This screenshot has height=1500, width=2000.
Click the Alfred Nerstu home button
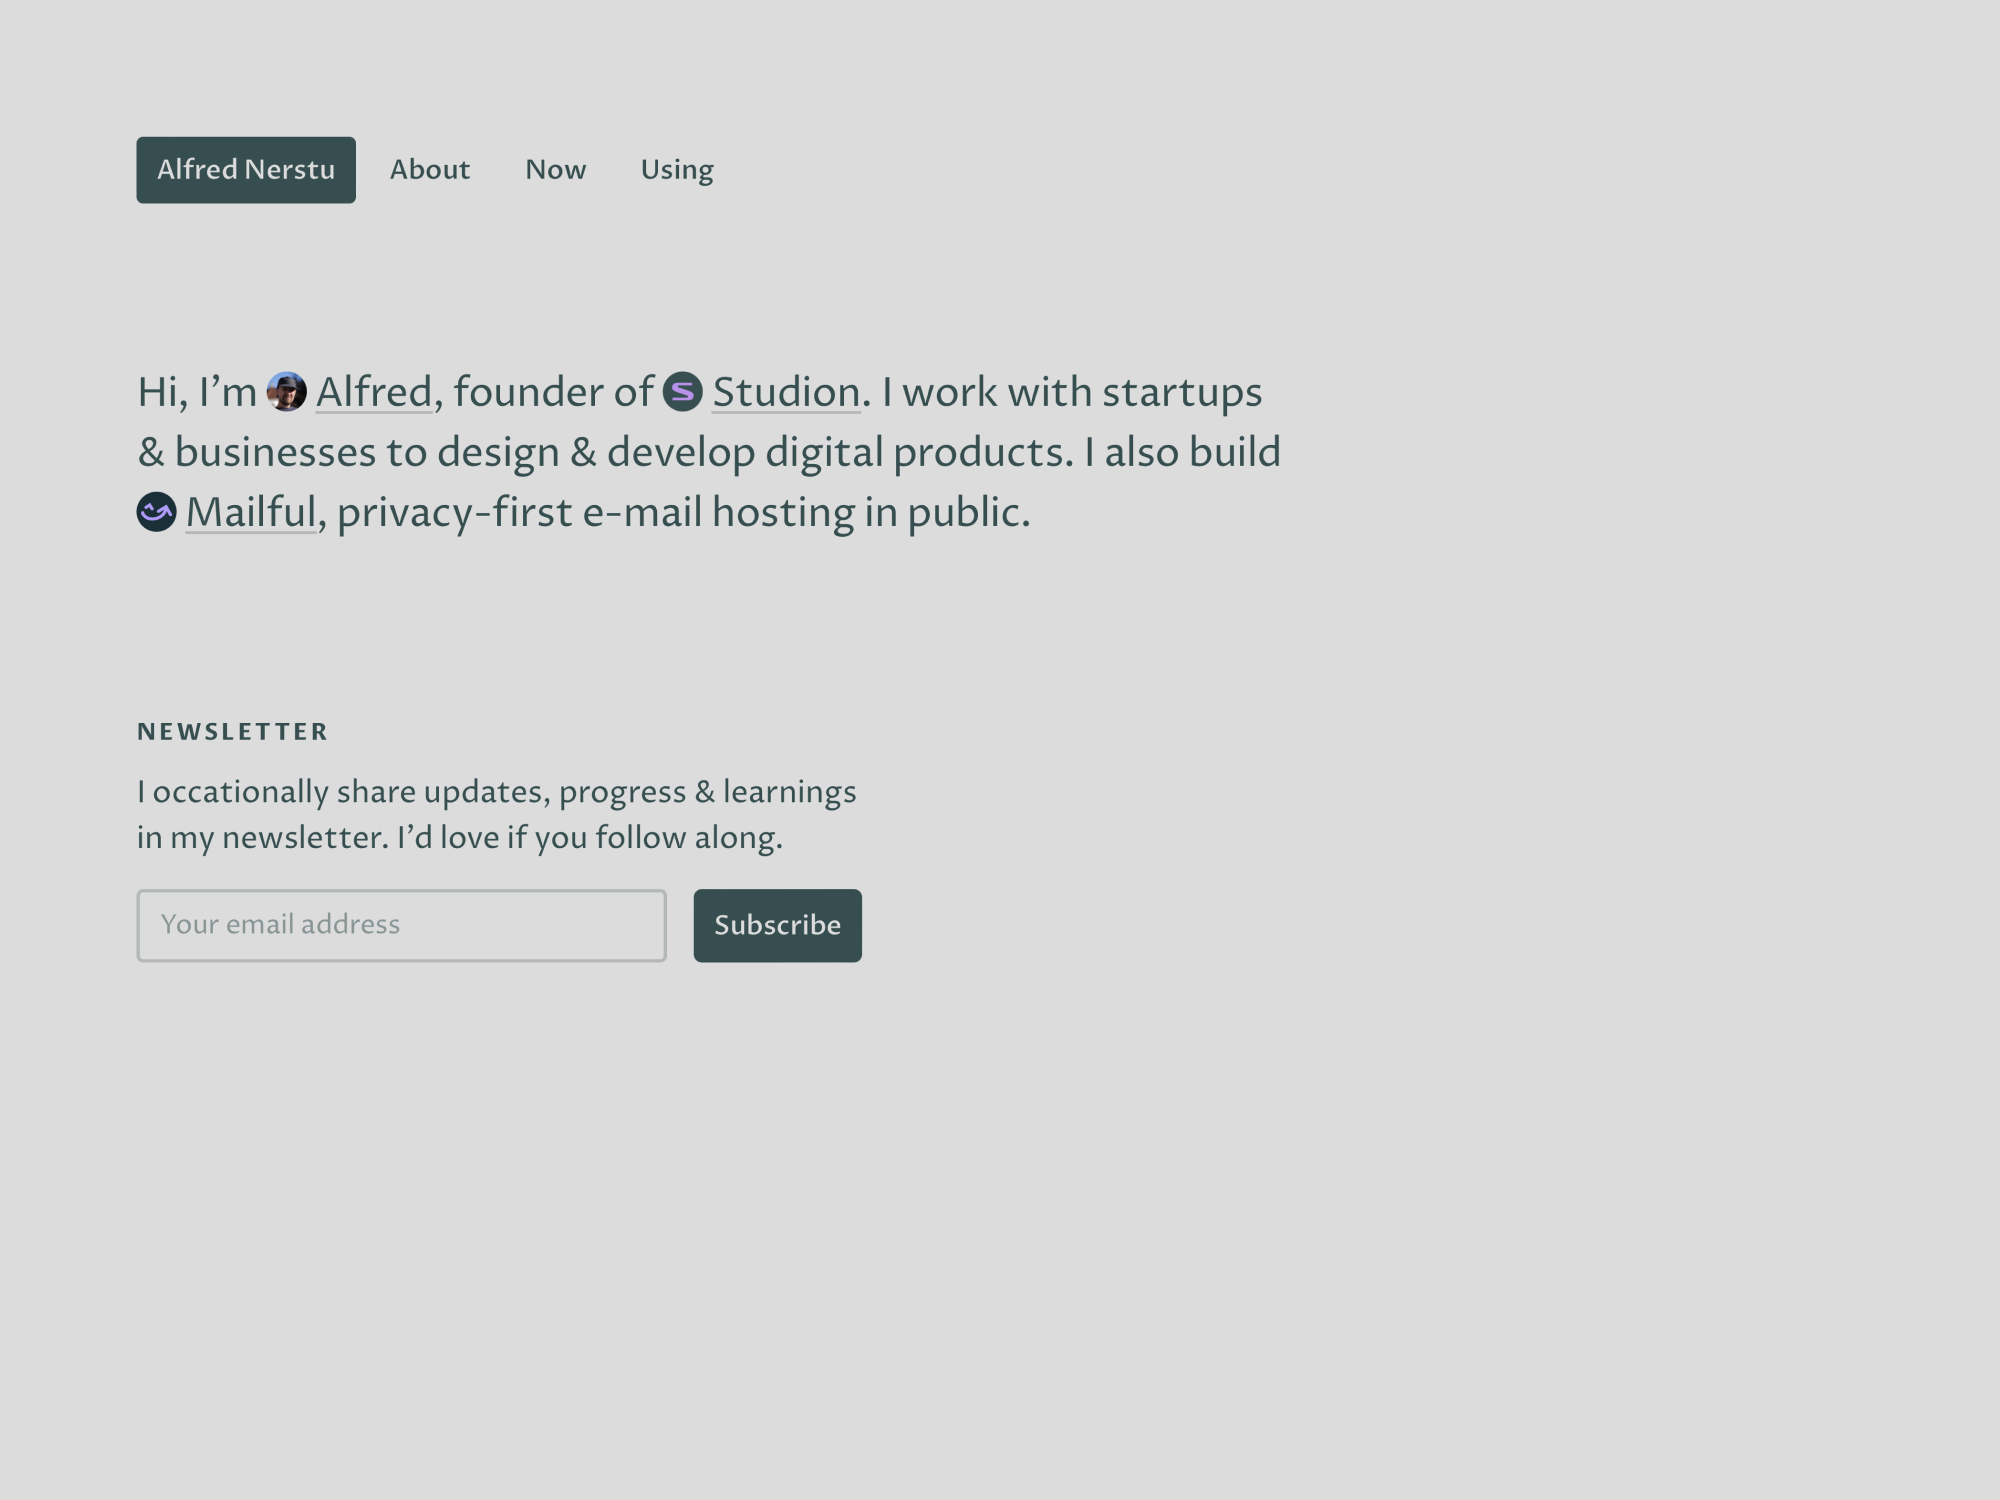pos(246,170)
